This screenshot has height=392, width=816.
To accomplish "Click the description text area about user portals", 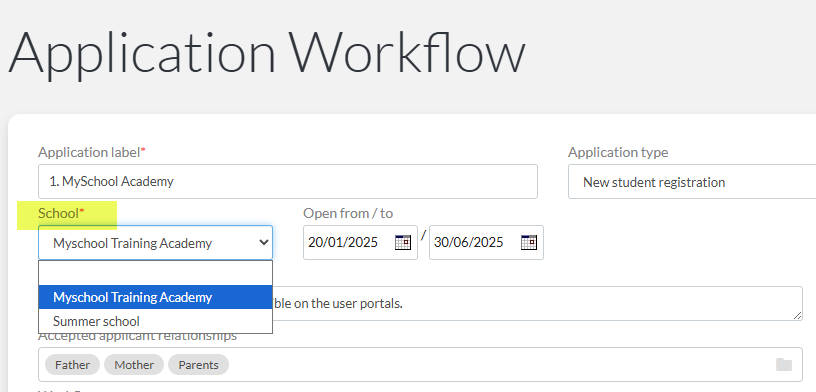I will 537,304.
